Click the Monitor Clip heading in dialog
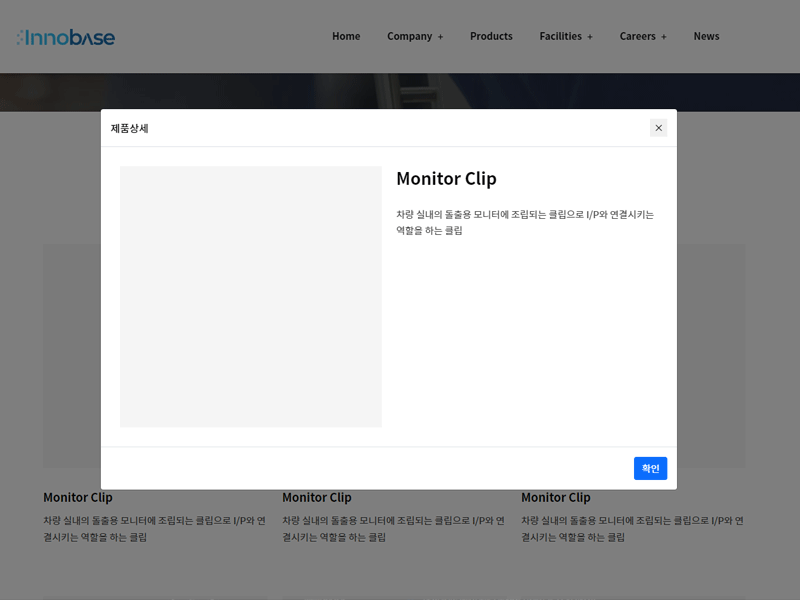This screenshot has width=800, height=600. (446, 179)
